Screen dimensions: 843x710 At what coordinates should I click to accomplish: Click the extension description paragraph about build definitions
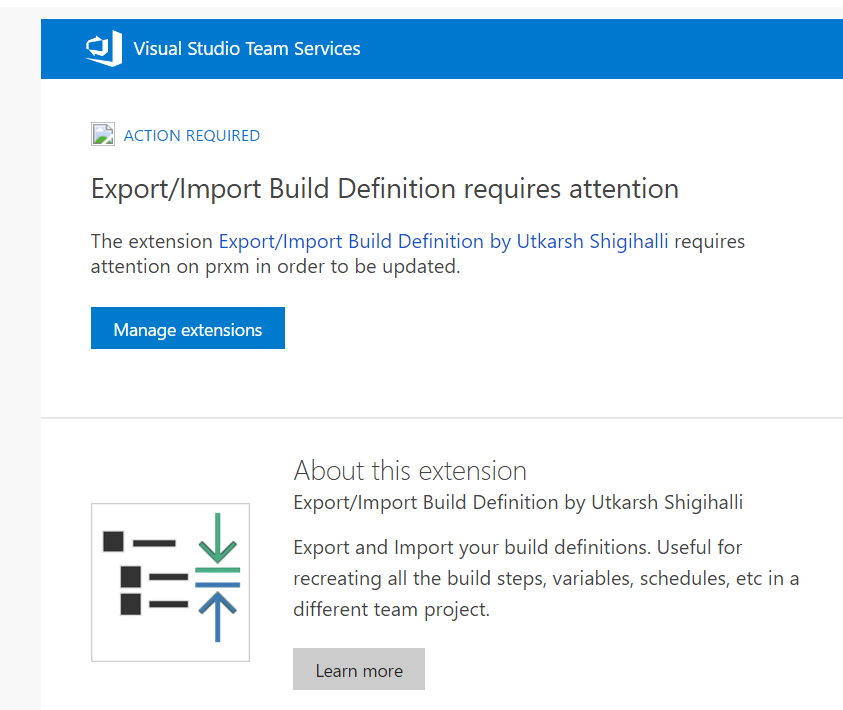(x=546, y=578)
